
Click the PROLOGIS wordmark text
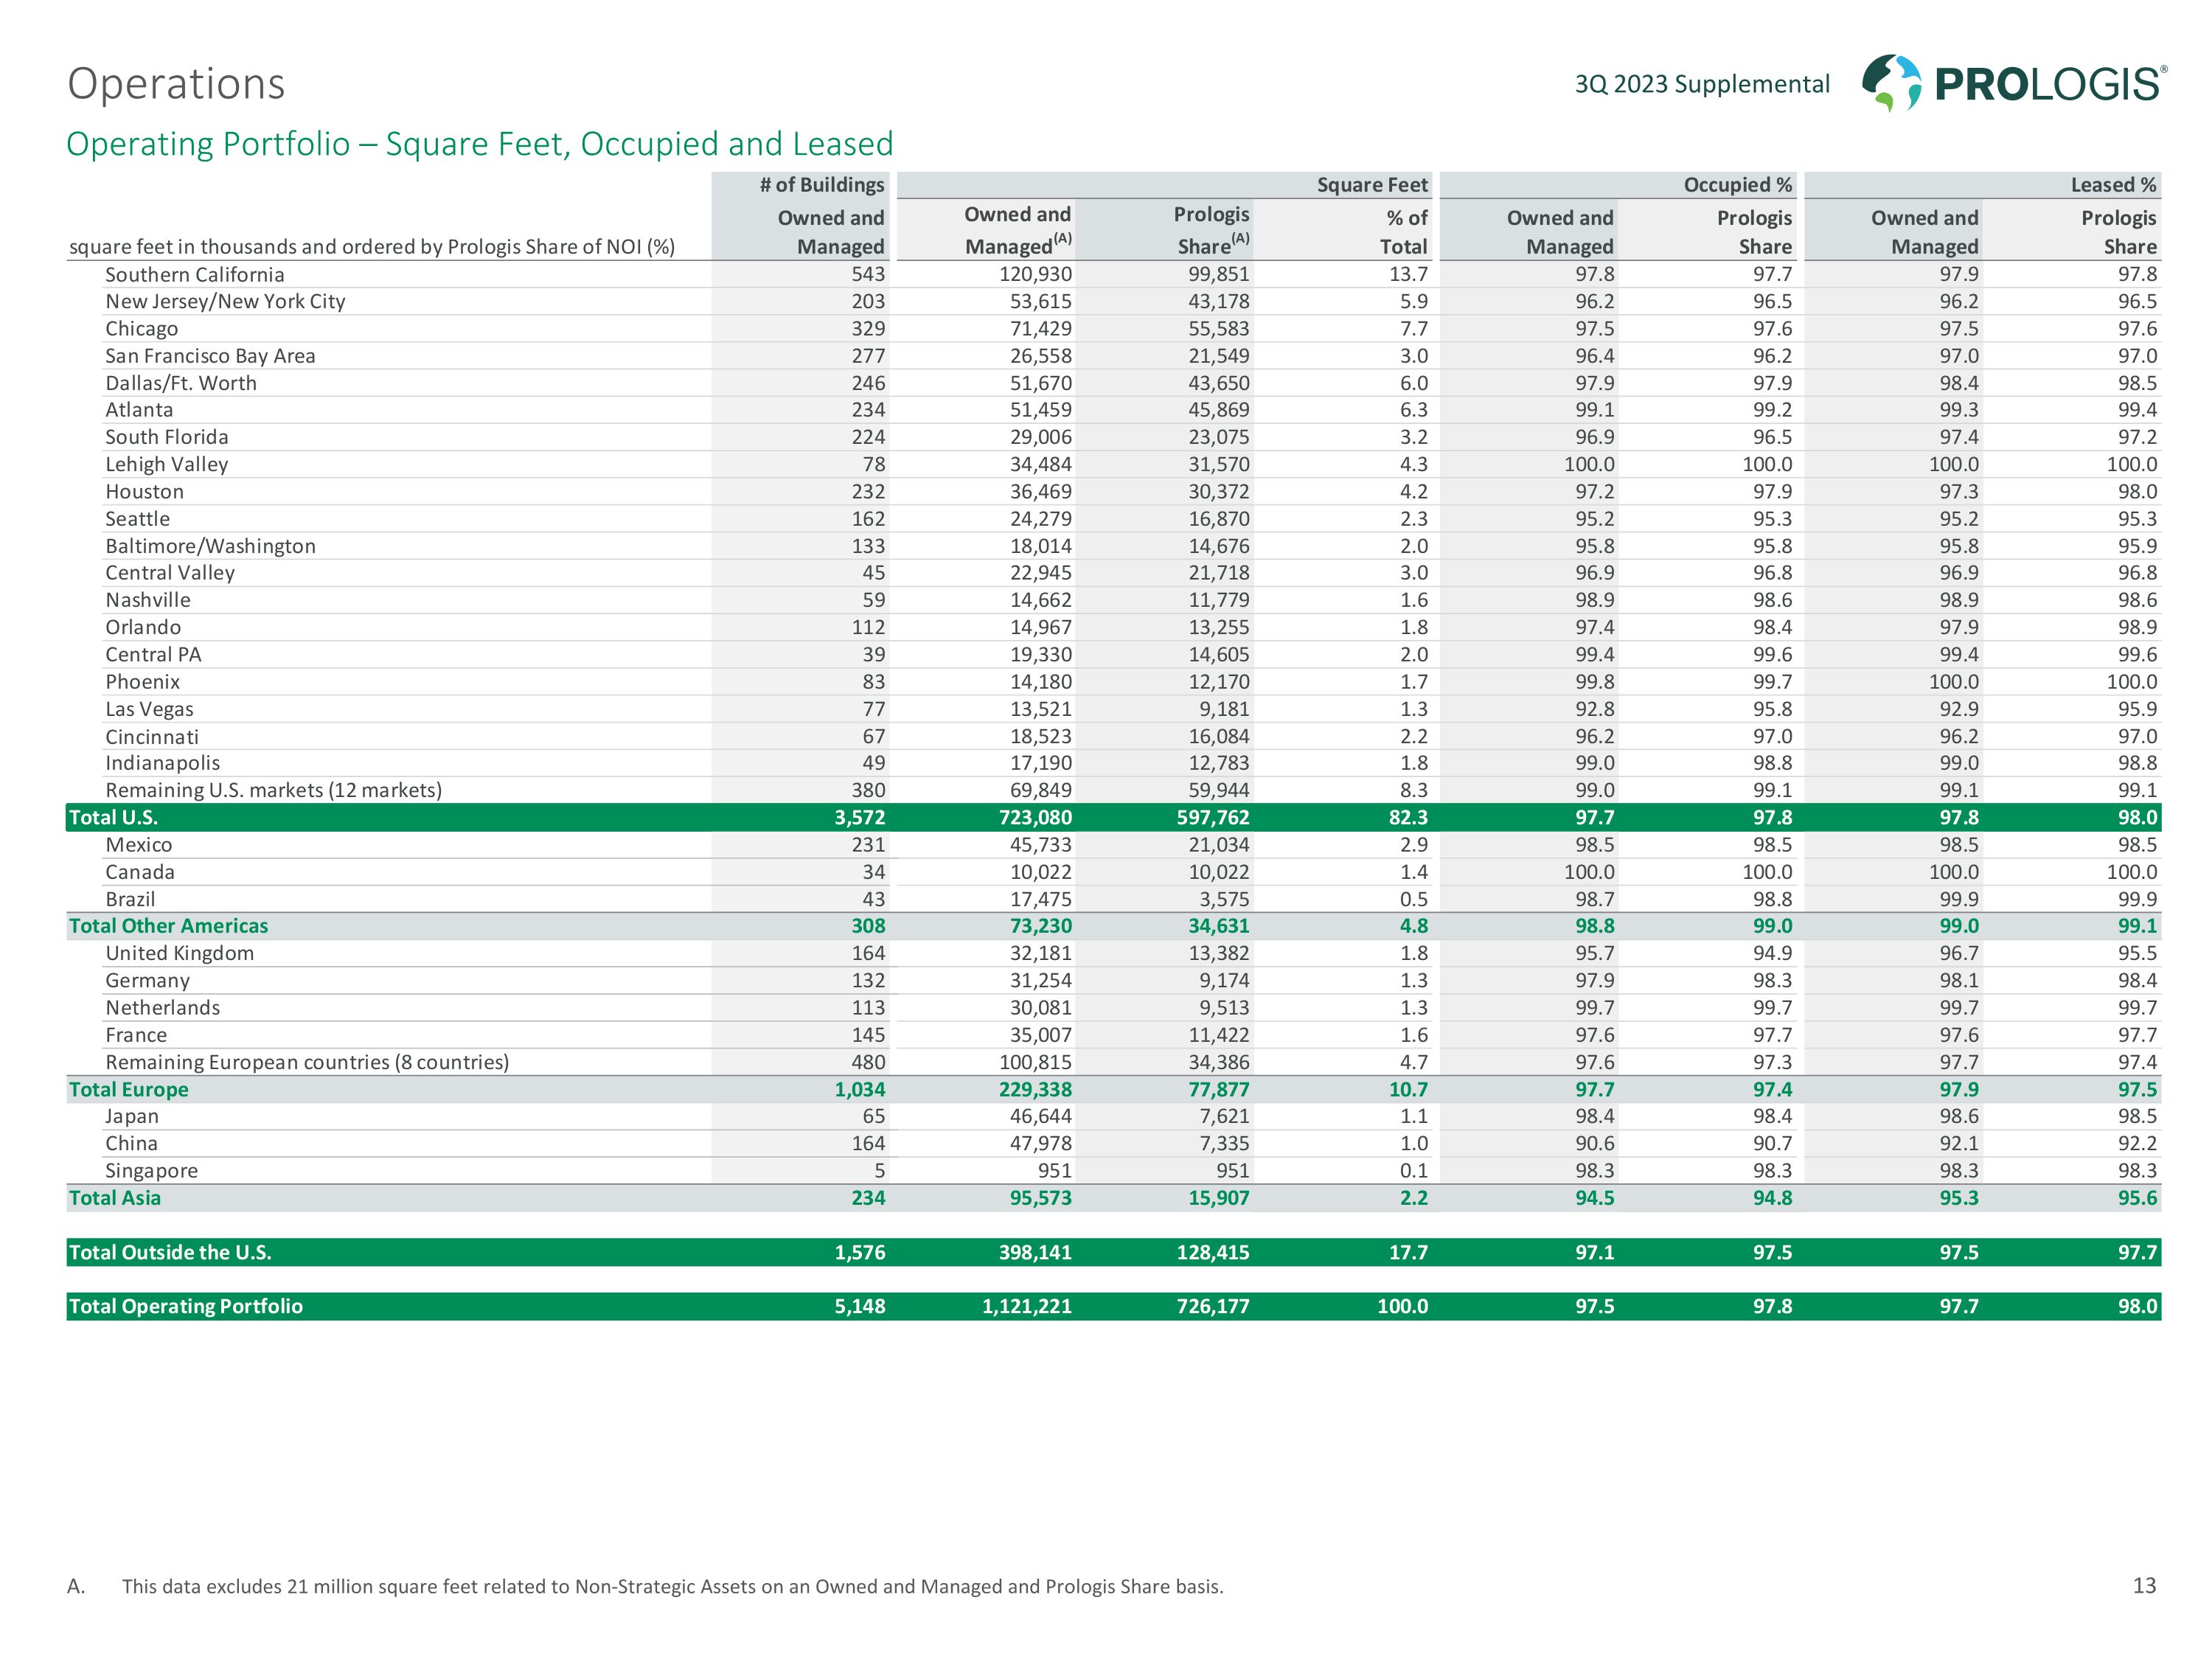coord(2050,85)
